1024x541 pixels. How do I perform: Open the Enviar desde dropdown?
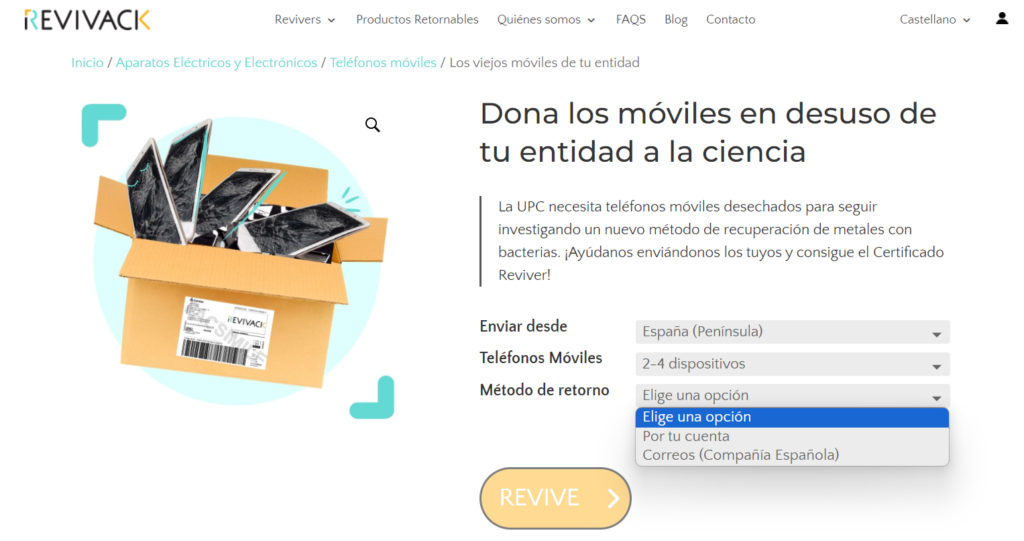pos(792,332)
